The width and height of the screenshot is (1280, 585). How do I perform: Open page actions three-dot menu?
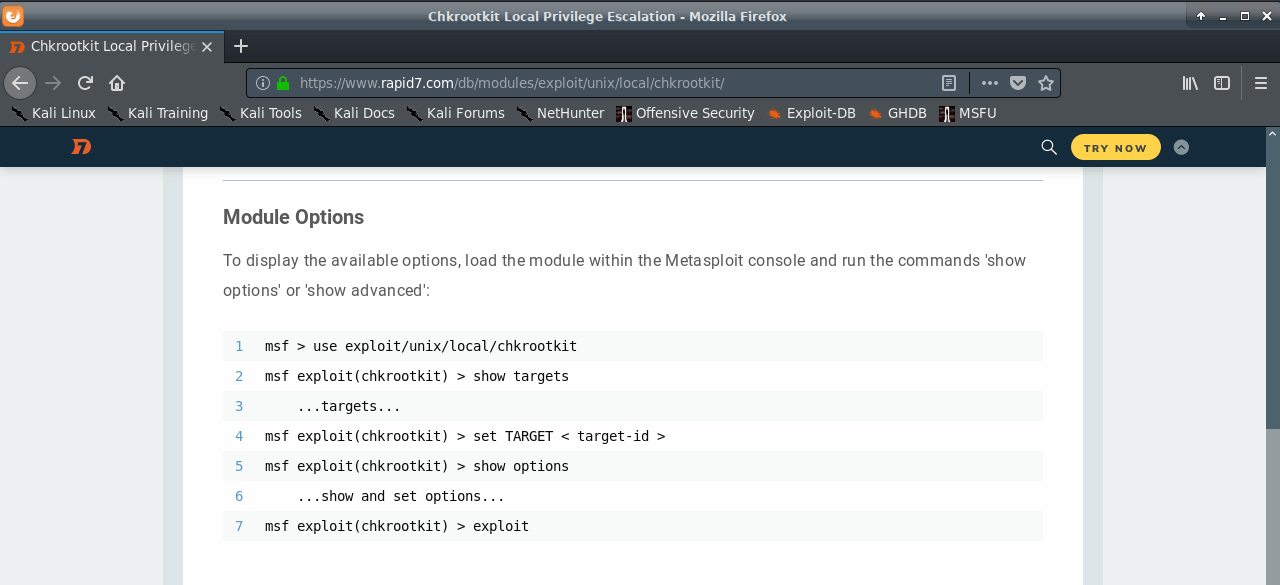(990, 83)
